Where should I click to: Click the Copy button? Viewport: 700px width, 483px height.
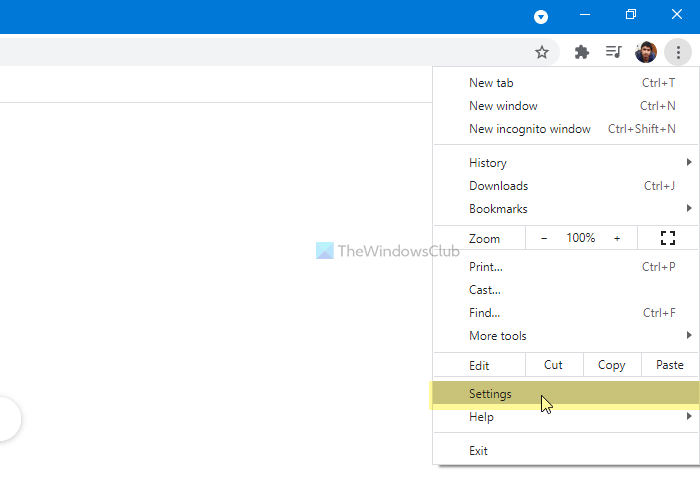point(611,365)
